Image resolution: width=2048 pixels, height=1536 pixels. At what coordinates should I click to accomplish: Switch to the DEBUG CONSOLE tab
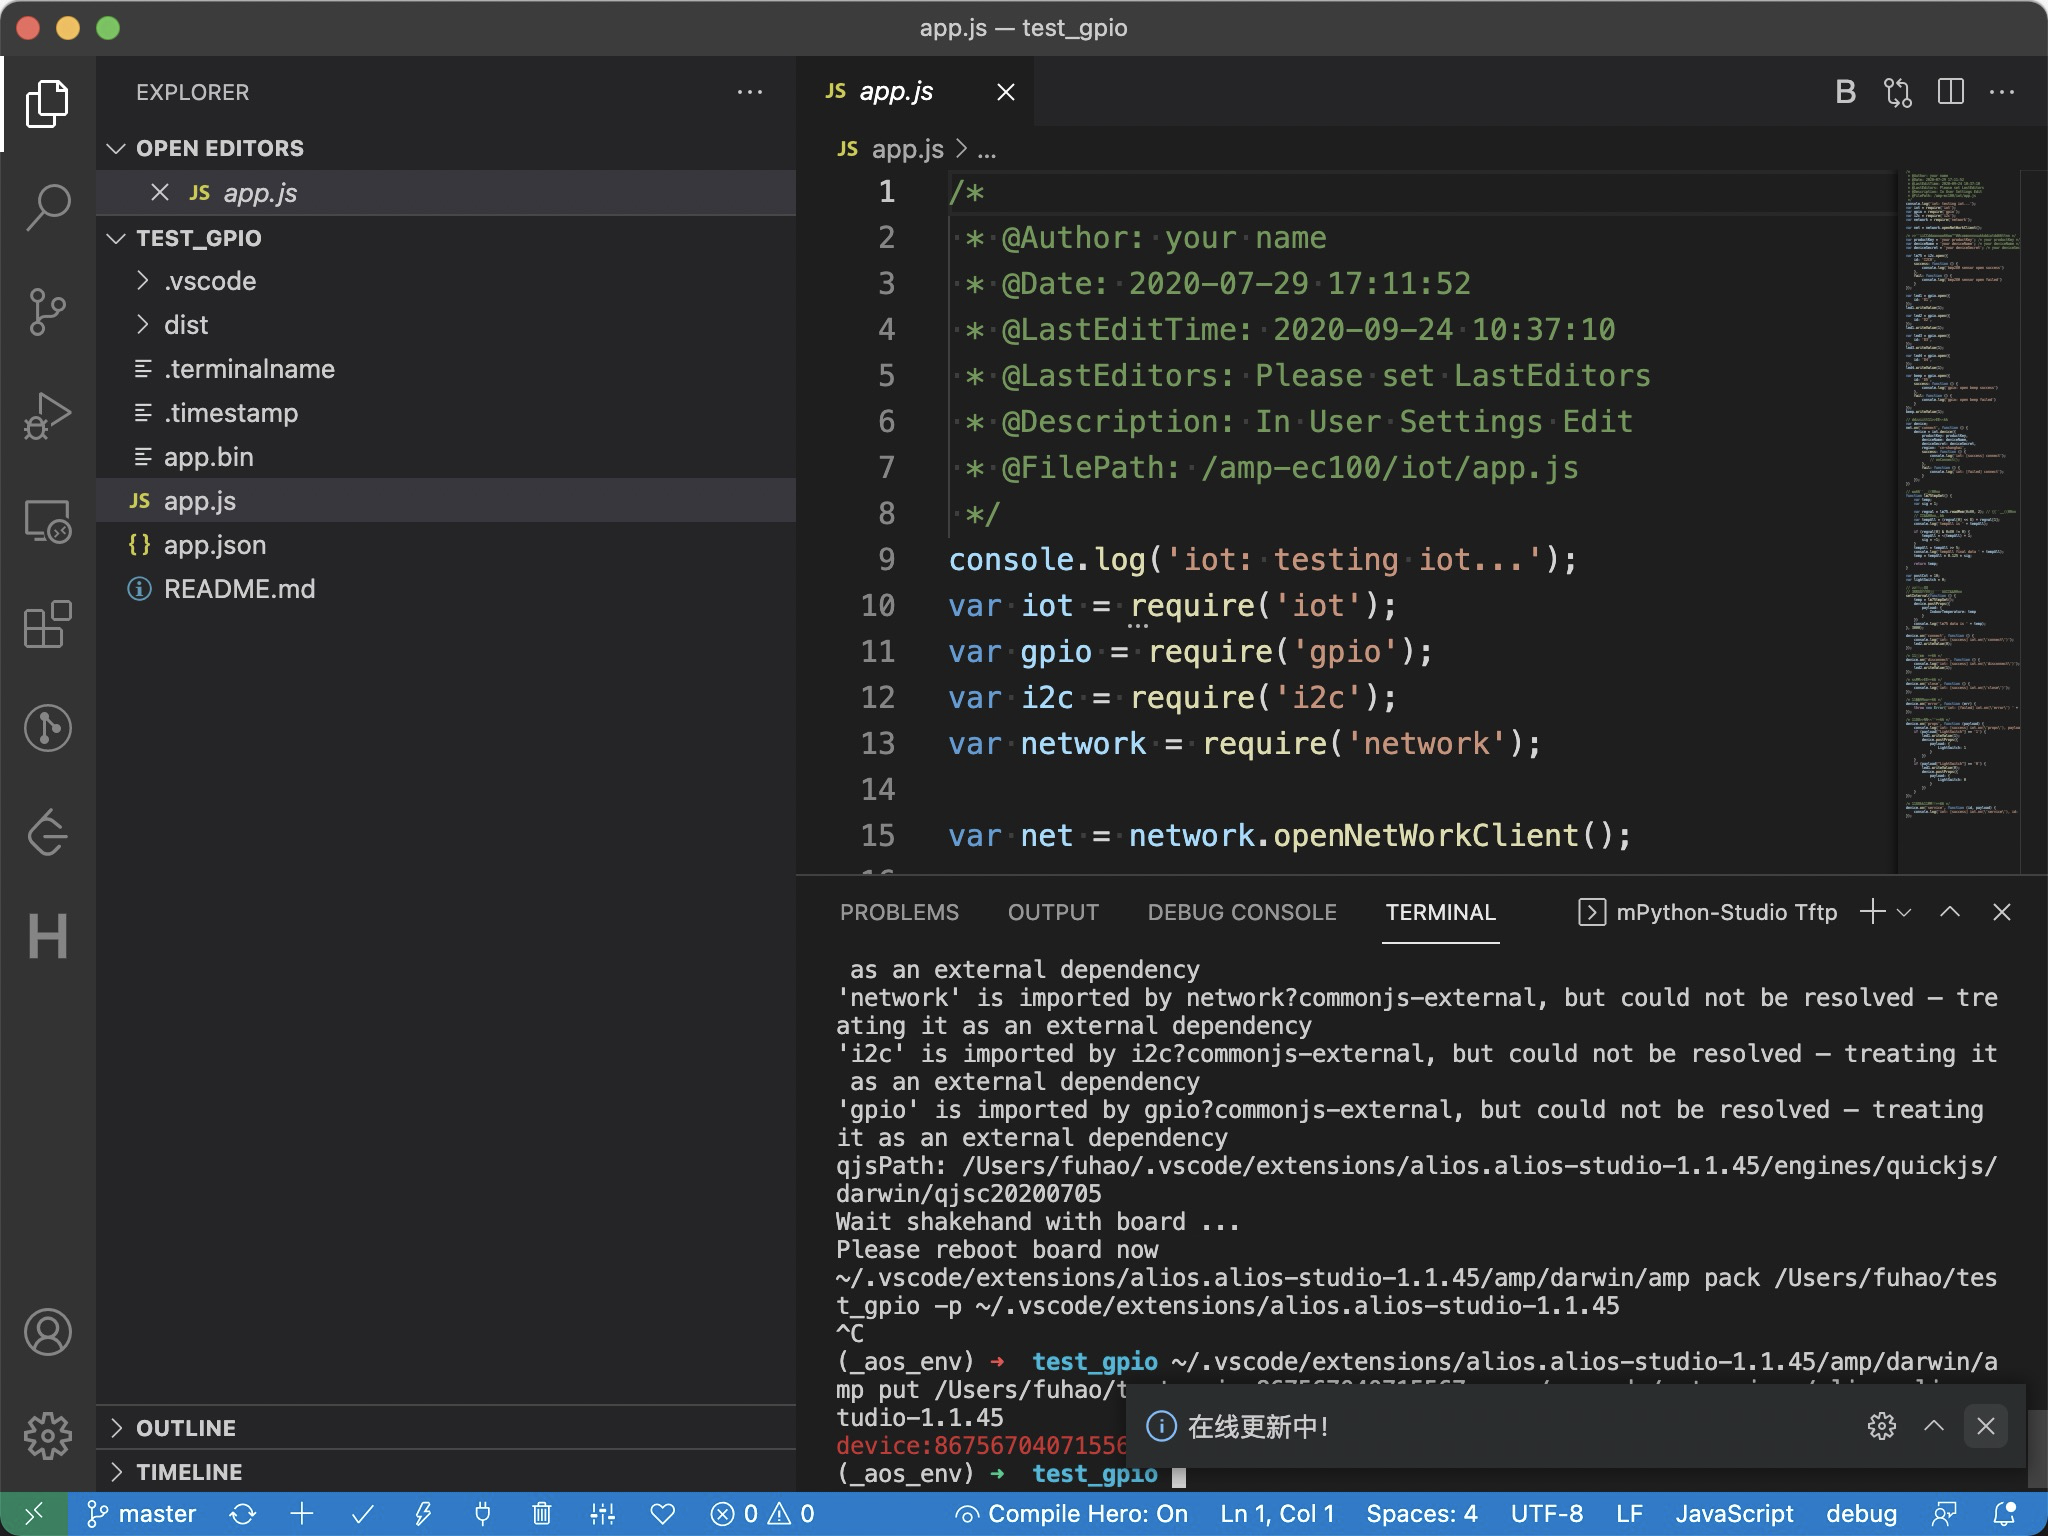[x=1242, y=912]
